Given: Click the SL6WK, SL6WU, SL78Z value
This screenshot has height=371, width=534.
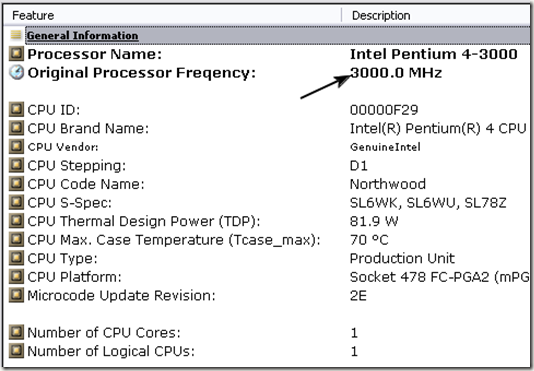Looking at the screenshot, I should pyautogui.click(x=428, y=203).
